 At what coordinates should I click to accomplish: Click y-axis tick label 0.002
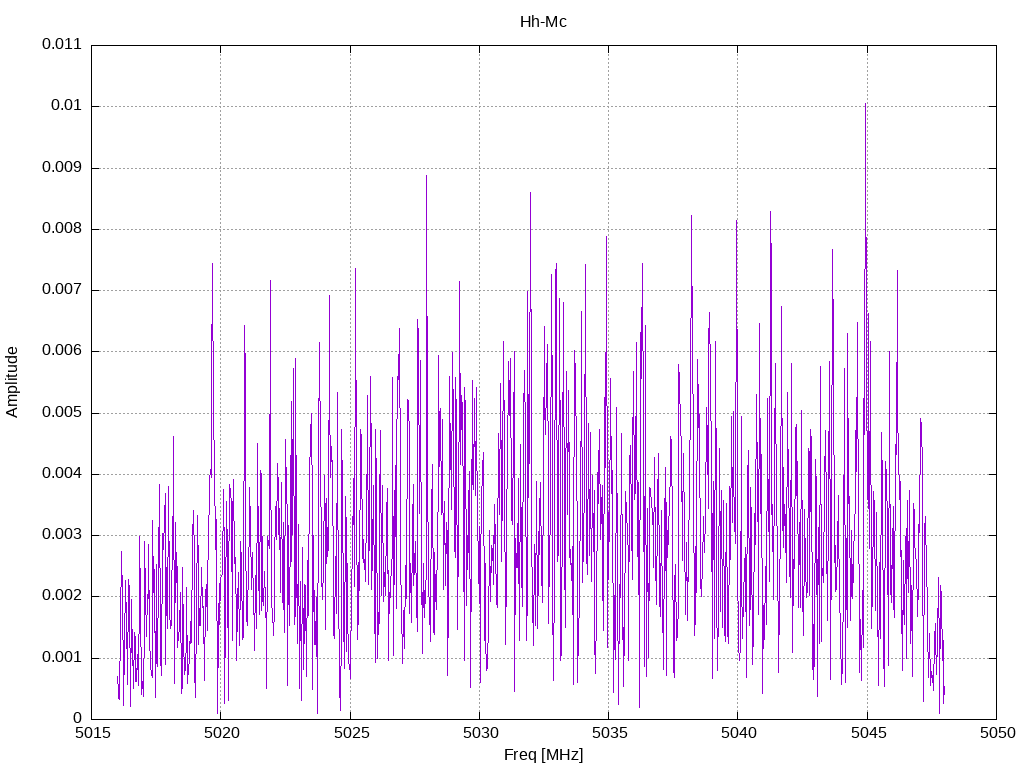pos(62,596)
